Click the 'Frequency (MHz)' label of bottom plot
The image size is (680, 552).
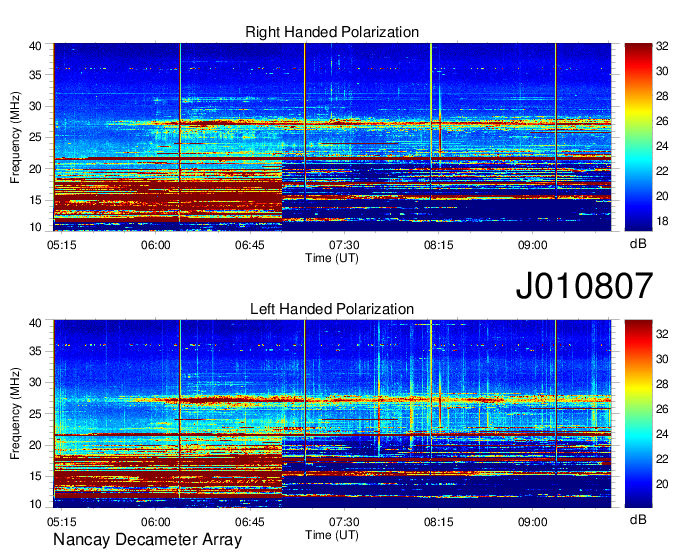point(15,414)
